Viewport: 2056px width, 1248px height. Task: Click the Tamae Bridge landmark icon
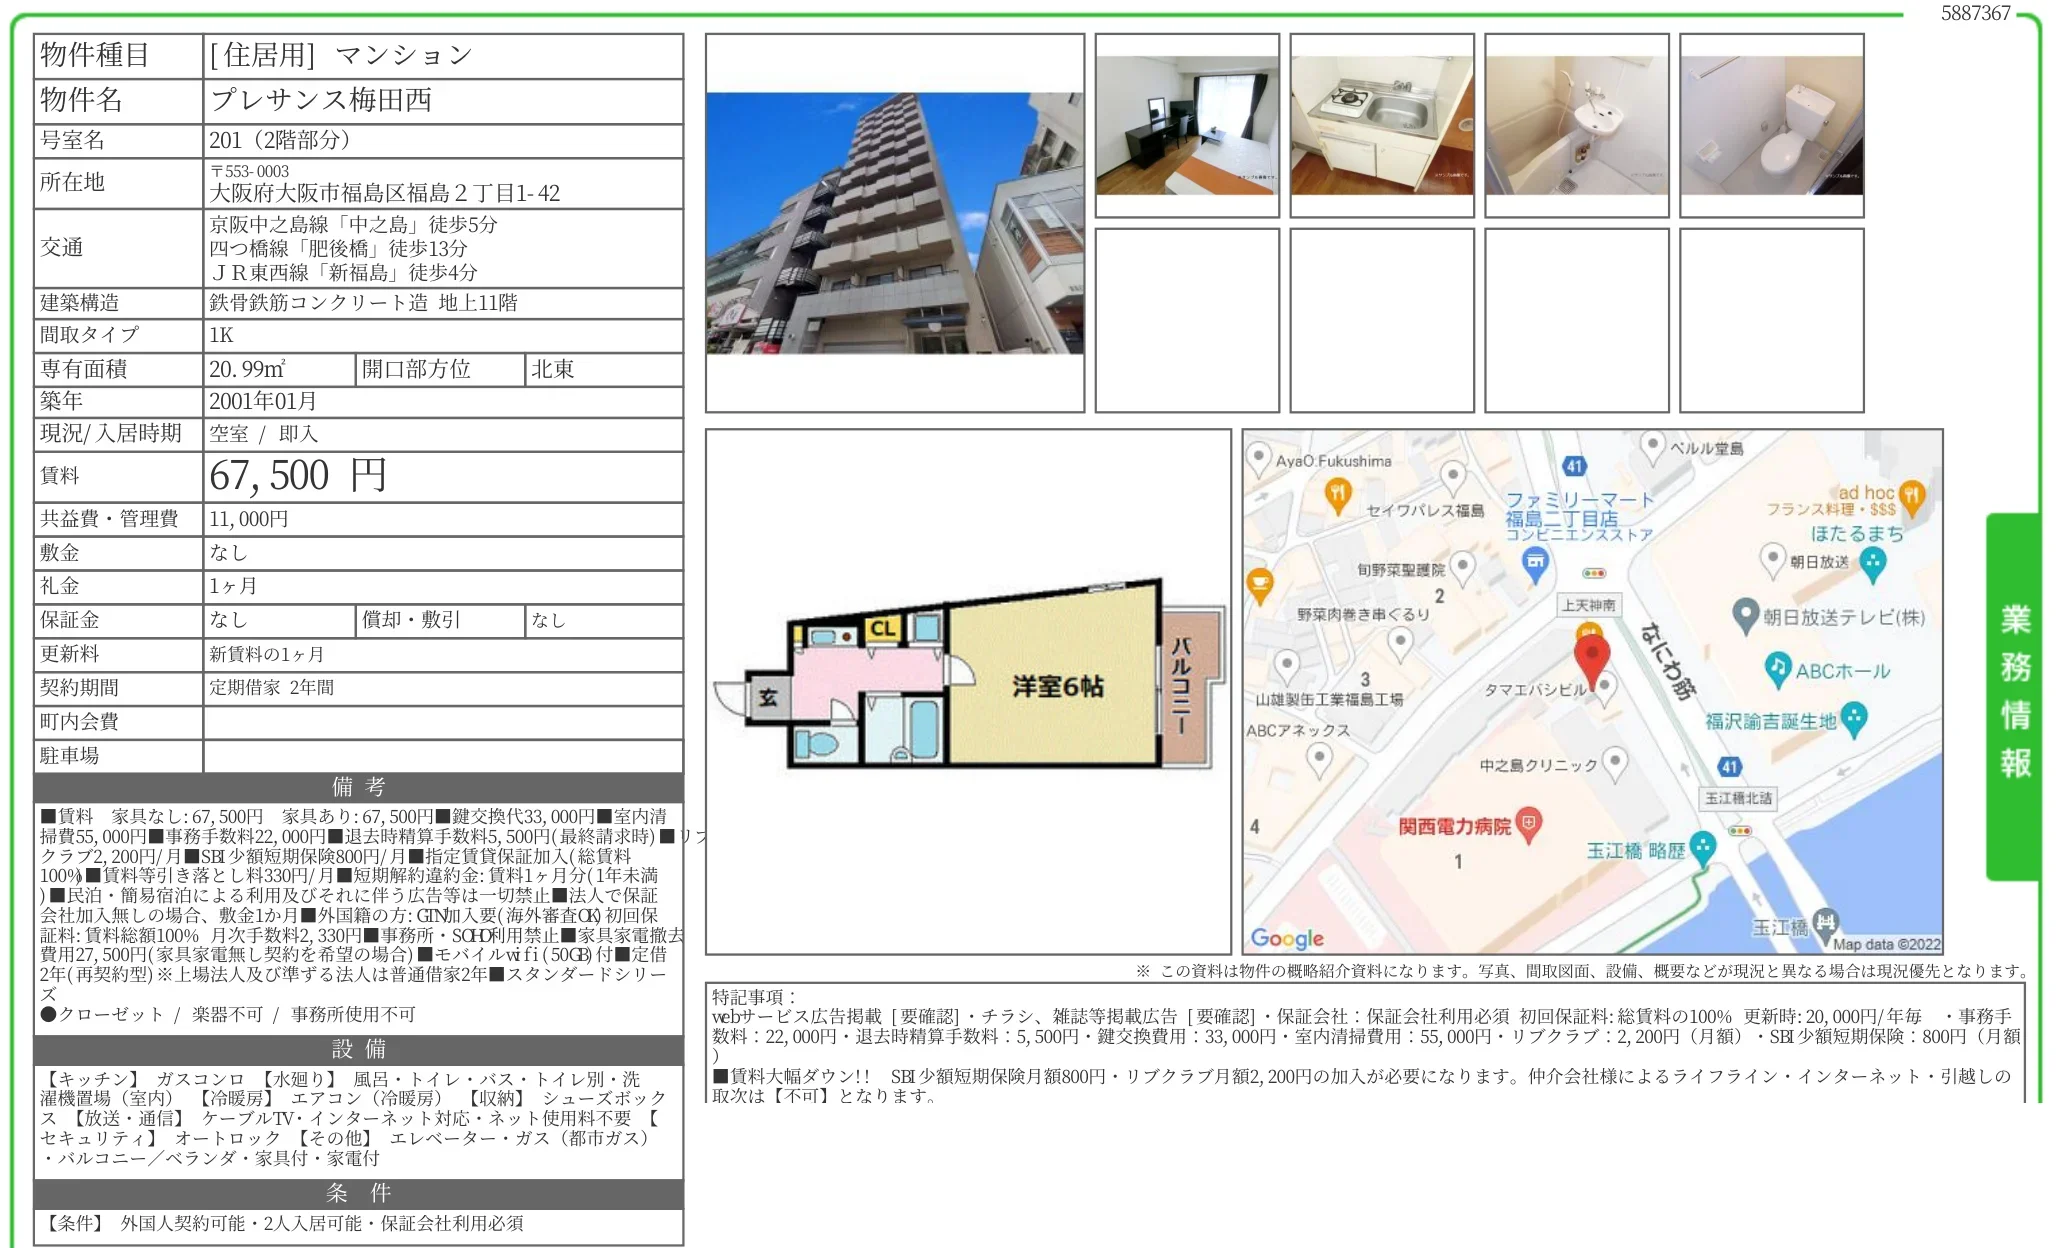click(x=1825, y=921)
